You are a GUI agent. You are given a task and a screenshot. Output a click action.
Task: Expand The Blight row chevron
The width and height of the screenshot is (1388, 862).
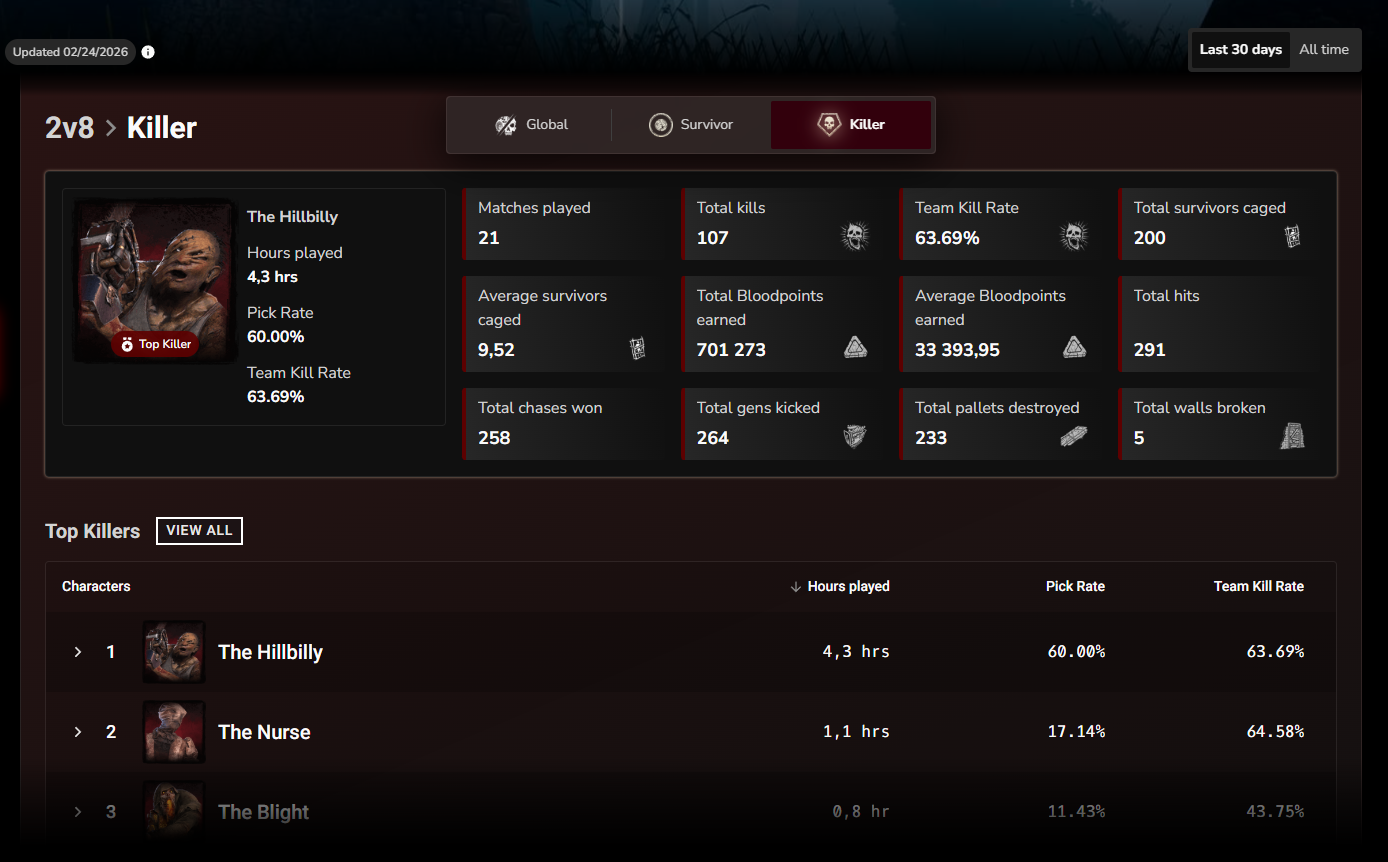(78, 812)
